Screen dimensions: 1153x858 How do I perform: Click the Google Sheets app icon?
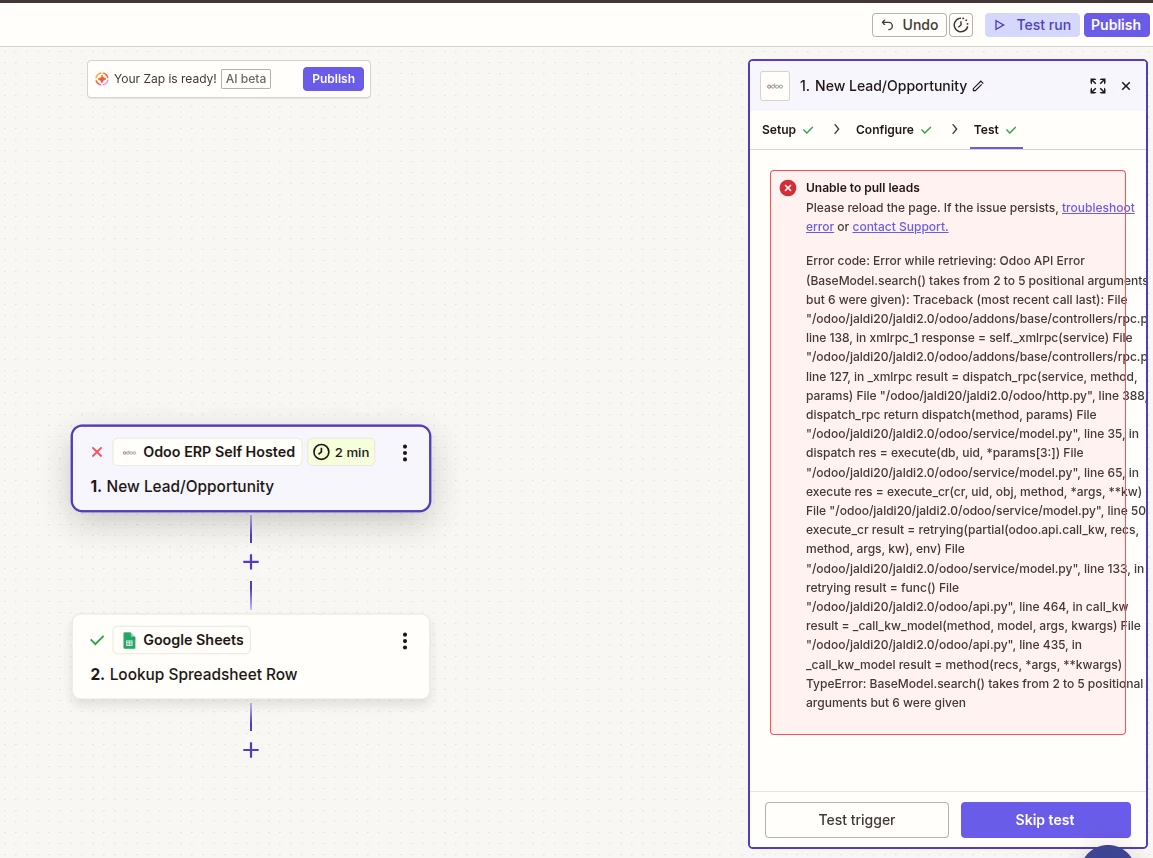[x=129, y=640]
